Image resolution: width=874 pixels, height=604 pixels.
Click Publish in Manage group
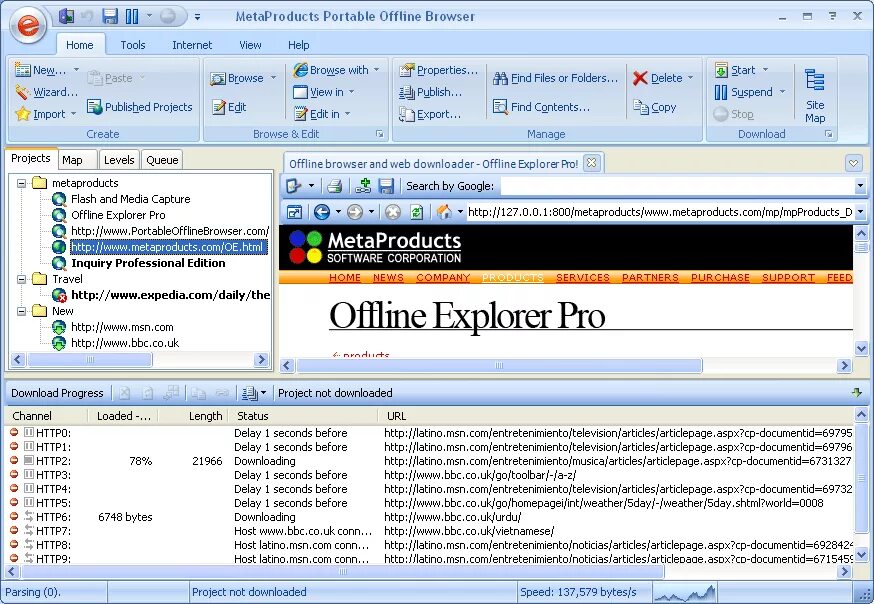click(x=430, y=92)
